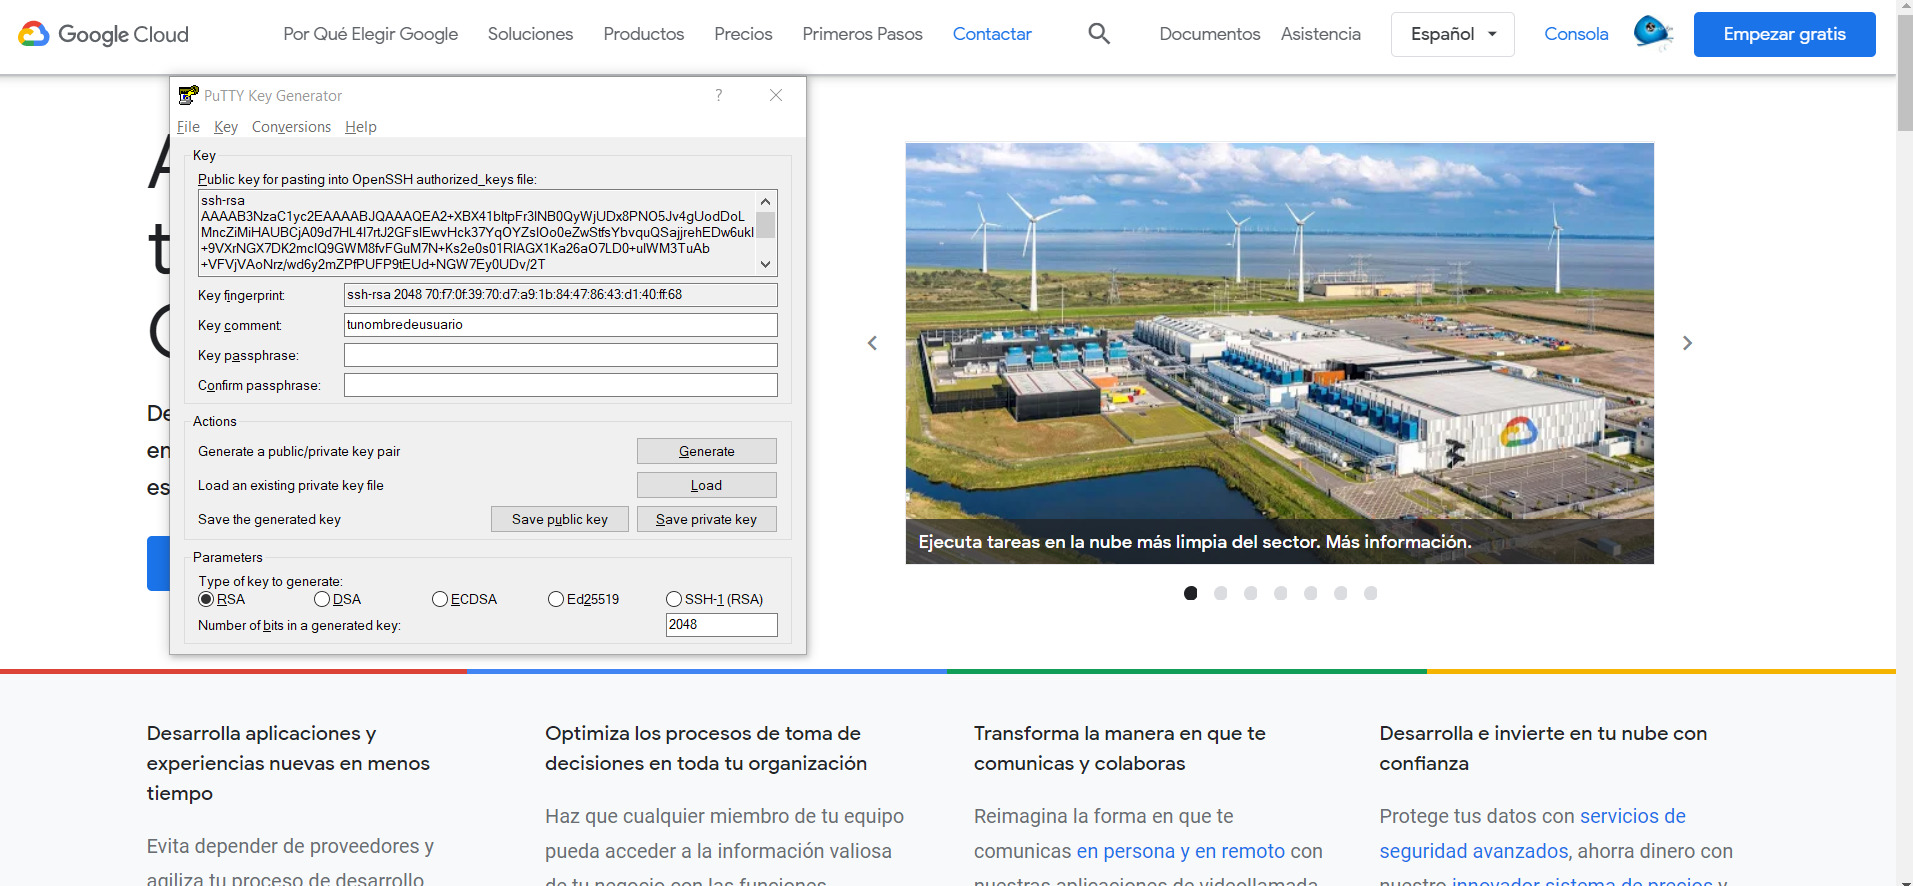Image resolution: width=1913 pixels, height=886 pixels.
Task: Click the Empezar gratis button
Action: coord(1785,34)
